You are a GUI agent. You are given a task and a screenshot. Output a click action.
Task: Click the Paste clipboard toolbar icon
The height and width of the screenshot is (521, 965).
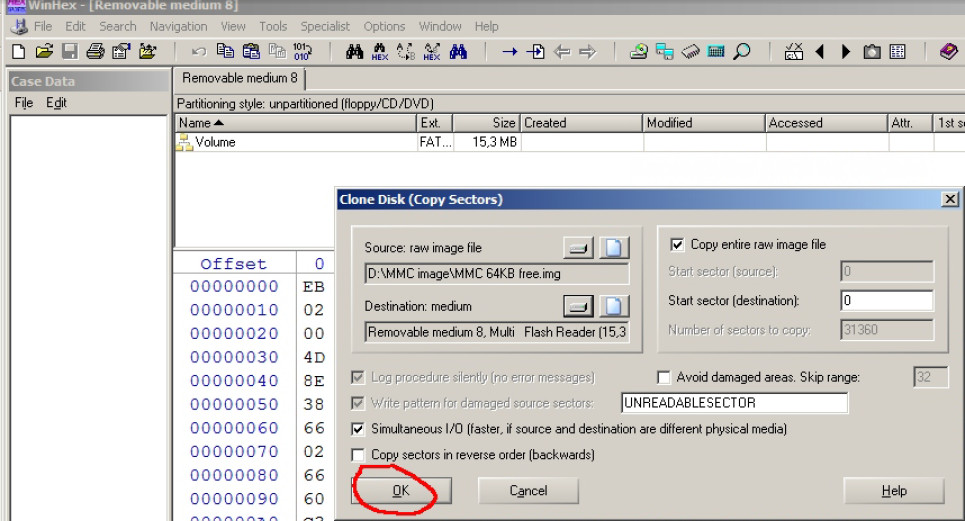[251, 51]
